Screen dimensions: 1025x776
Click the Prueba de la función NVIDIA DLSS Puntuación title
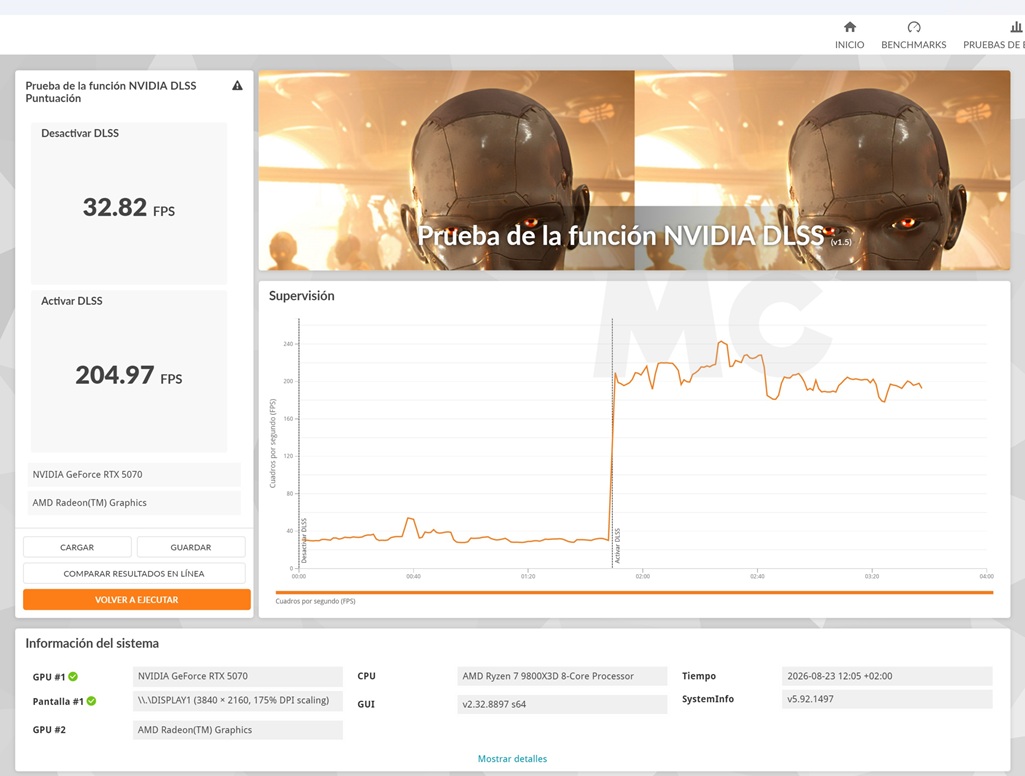click(x=110, y=92)
